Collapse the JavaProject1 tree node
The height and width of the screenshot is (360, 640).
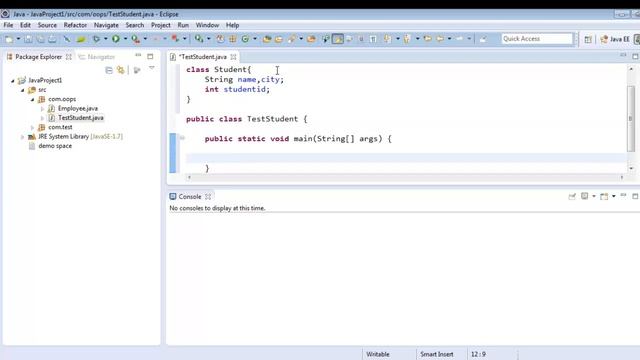click(13, 81)
